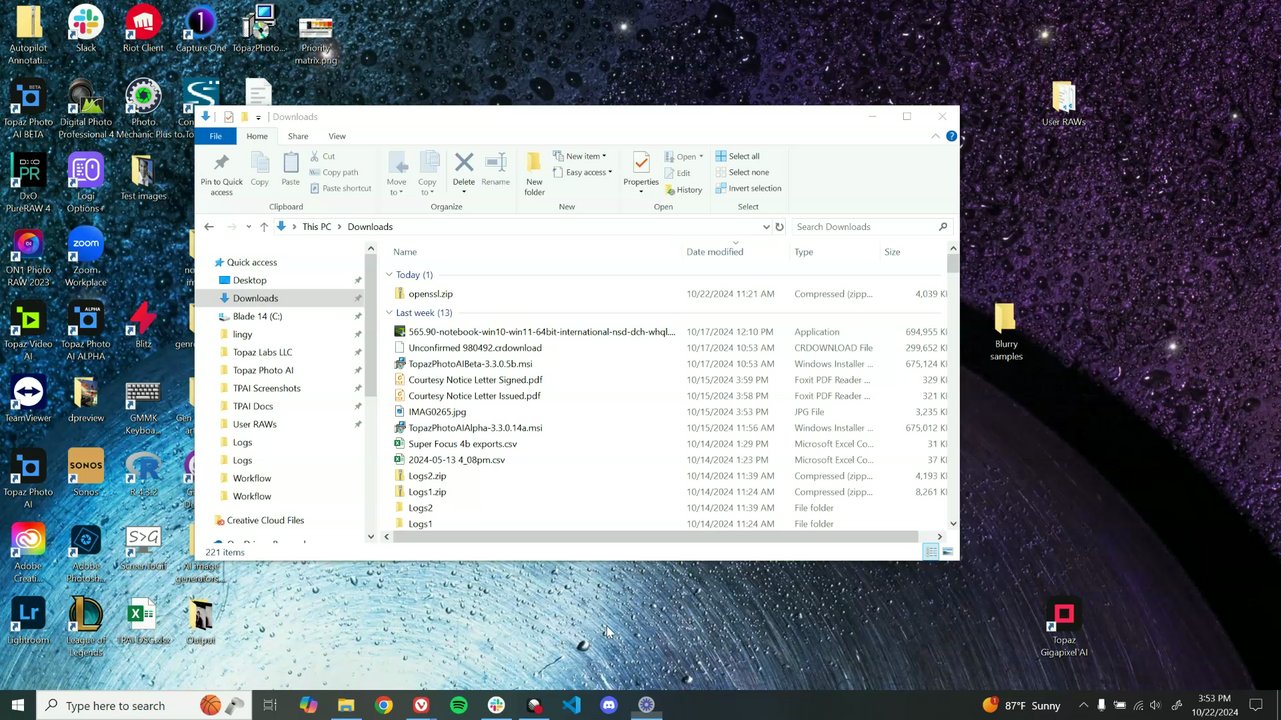
Task: Toggle the ribbon with the minimize chevron
Action: [937, 136]
